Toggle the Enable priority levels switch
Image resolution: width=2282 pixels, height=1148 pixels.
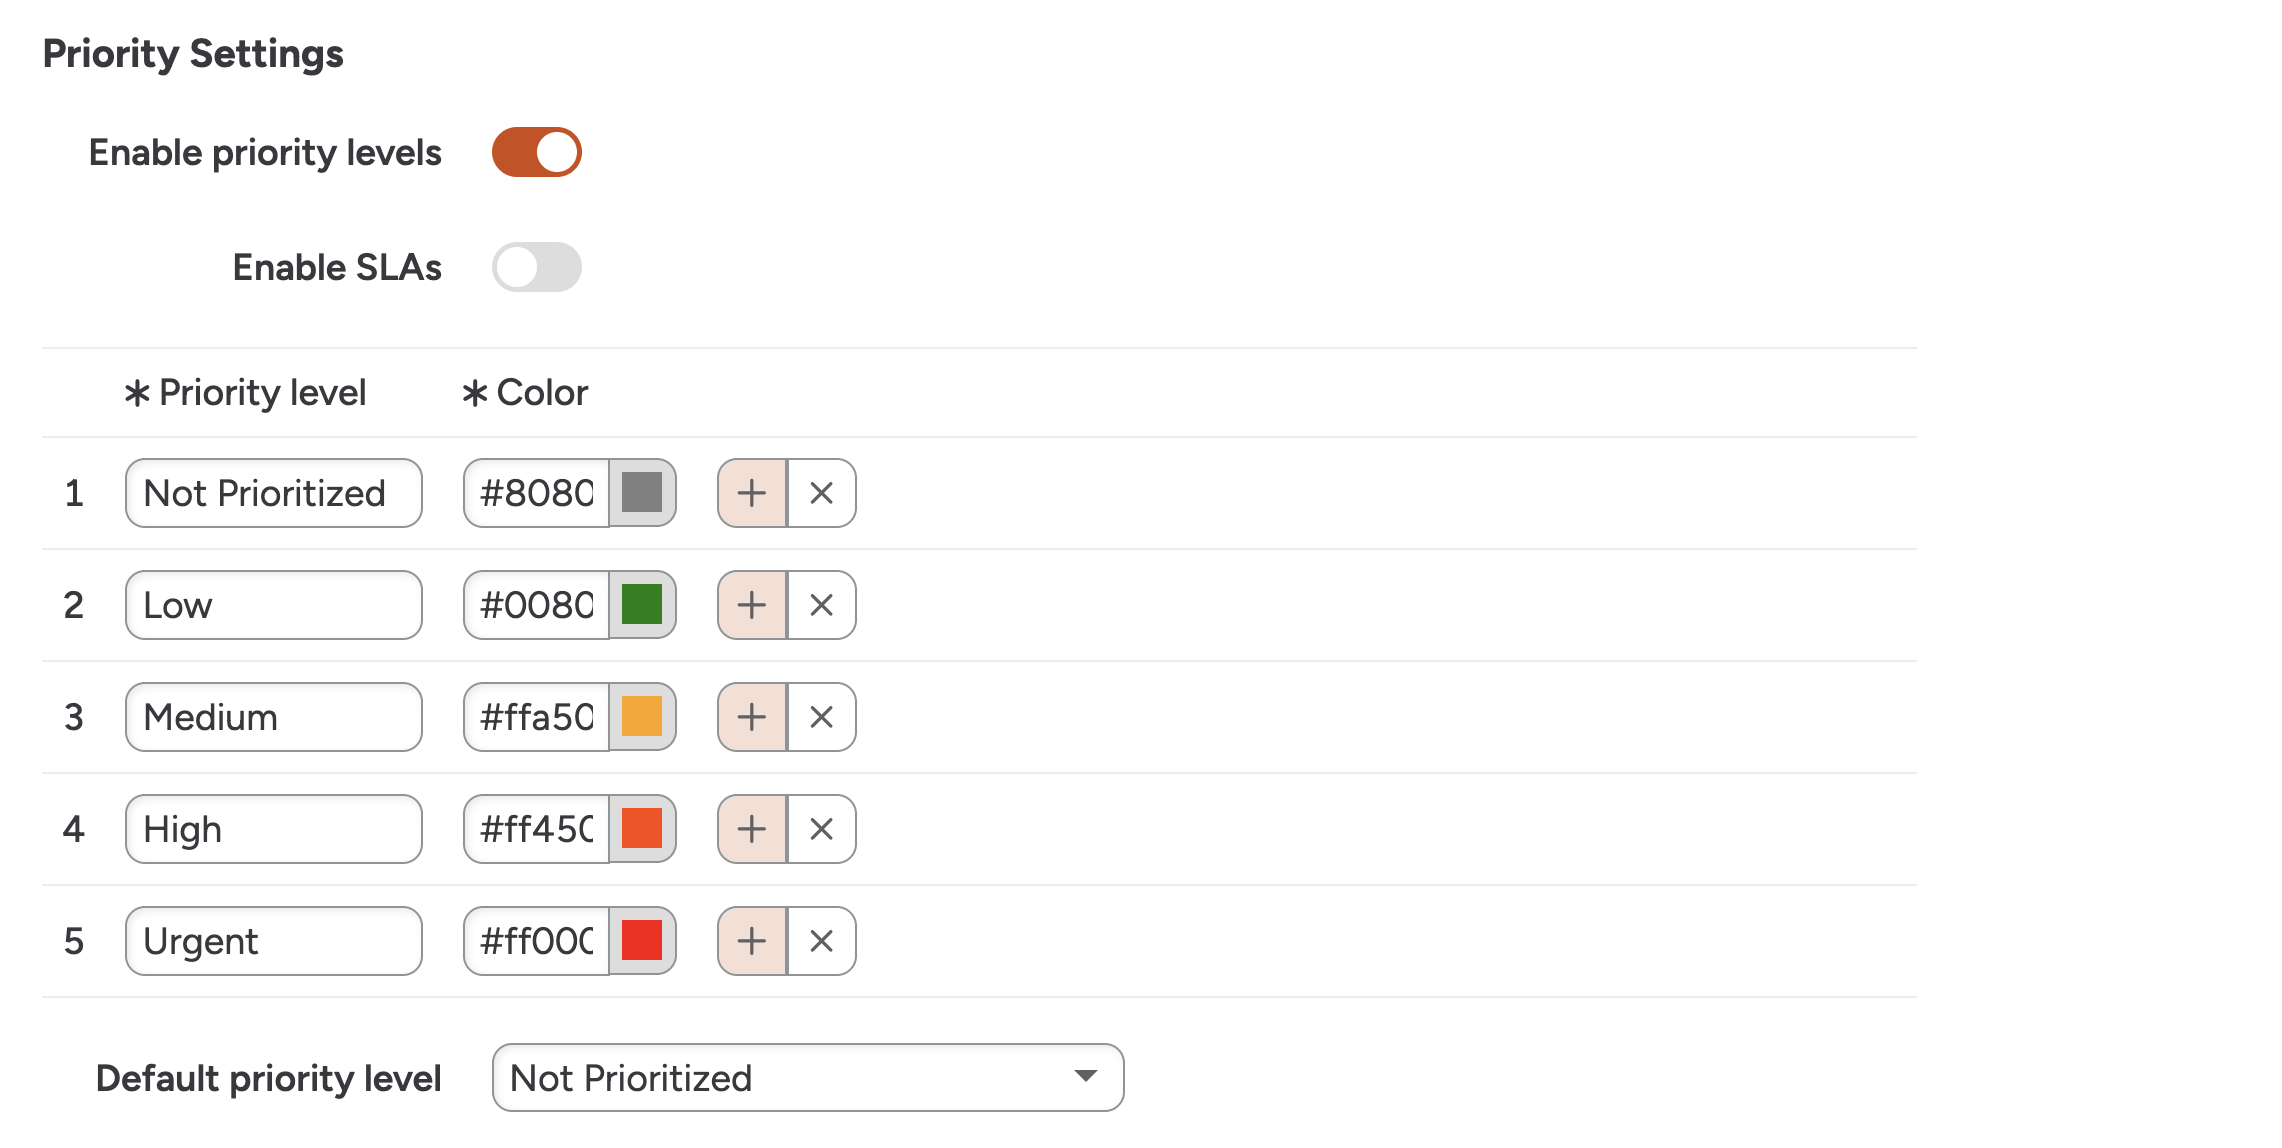click(536, 152)
